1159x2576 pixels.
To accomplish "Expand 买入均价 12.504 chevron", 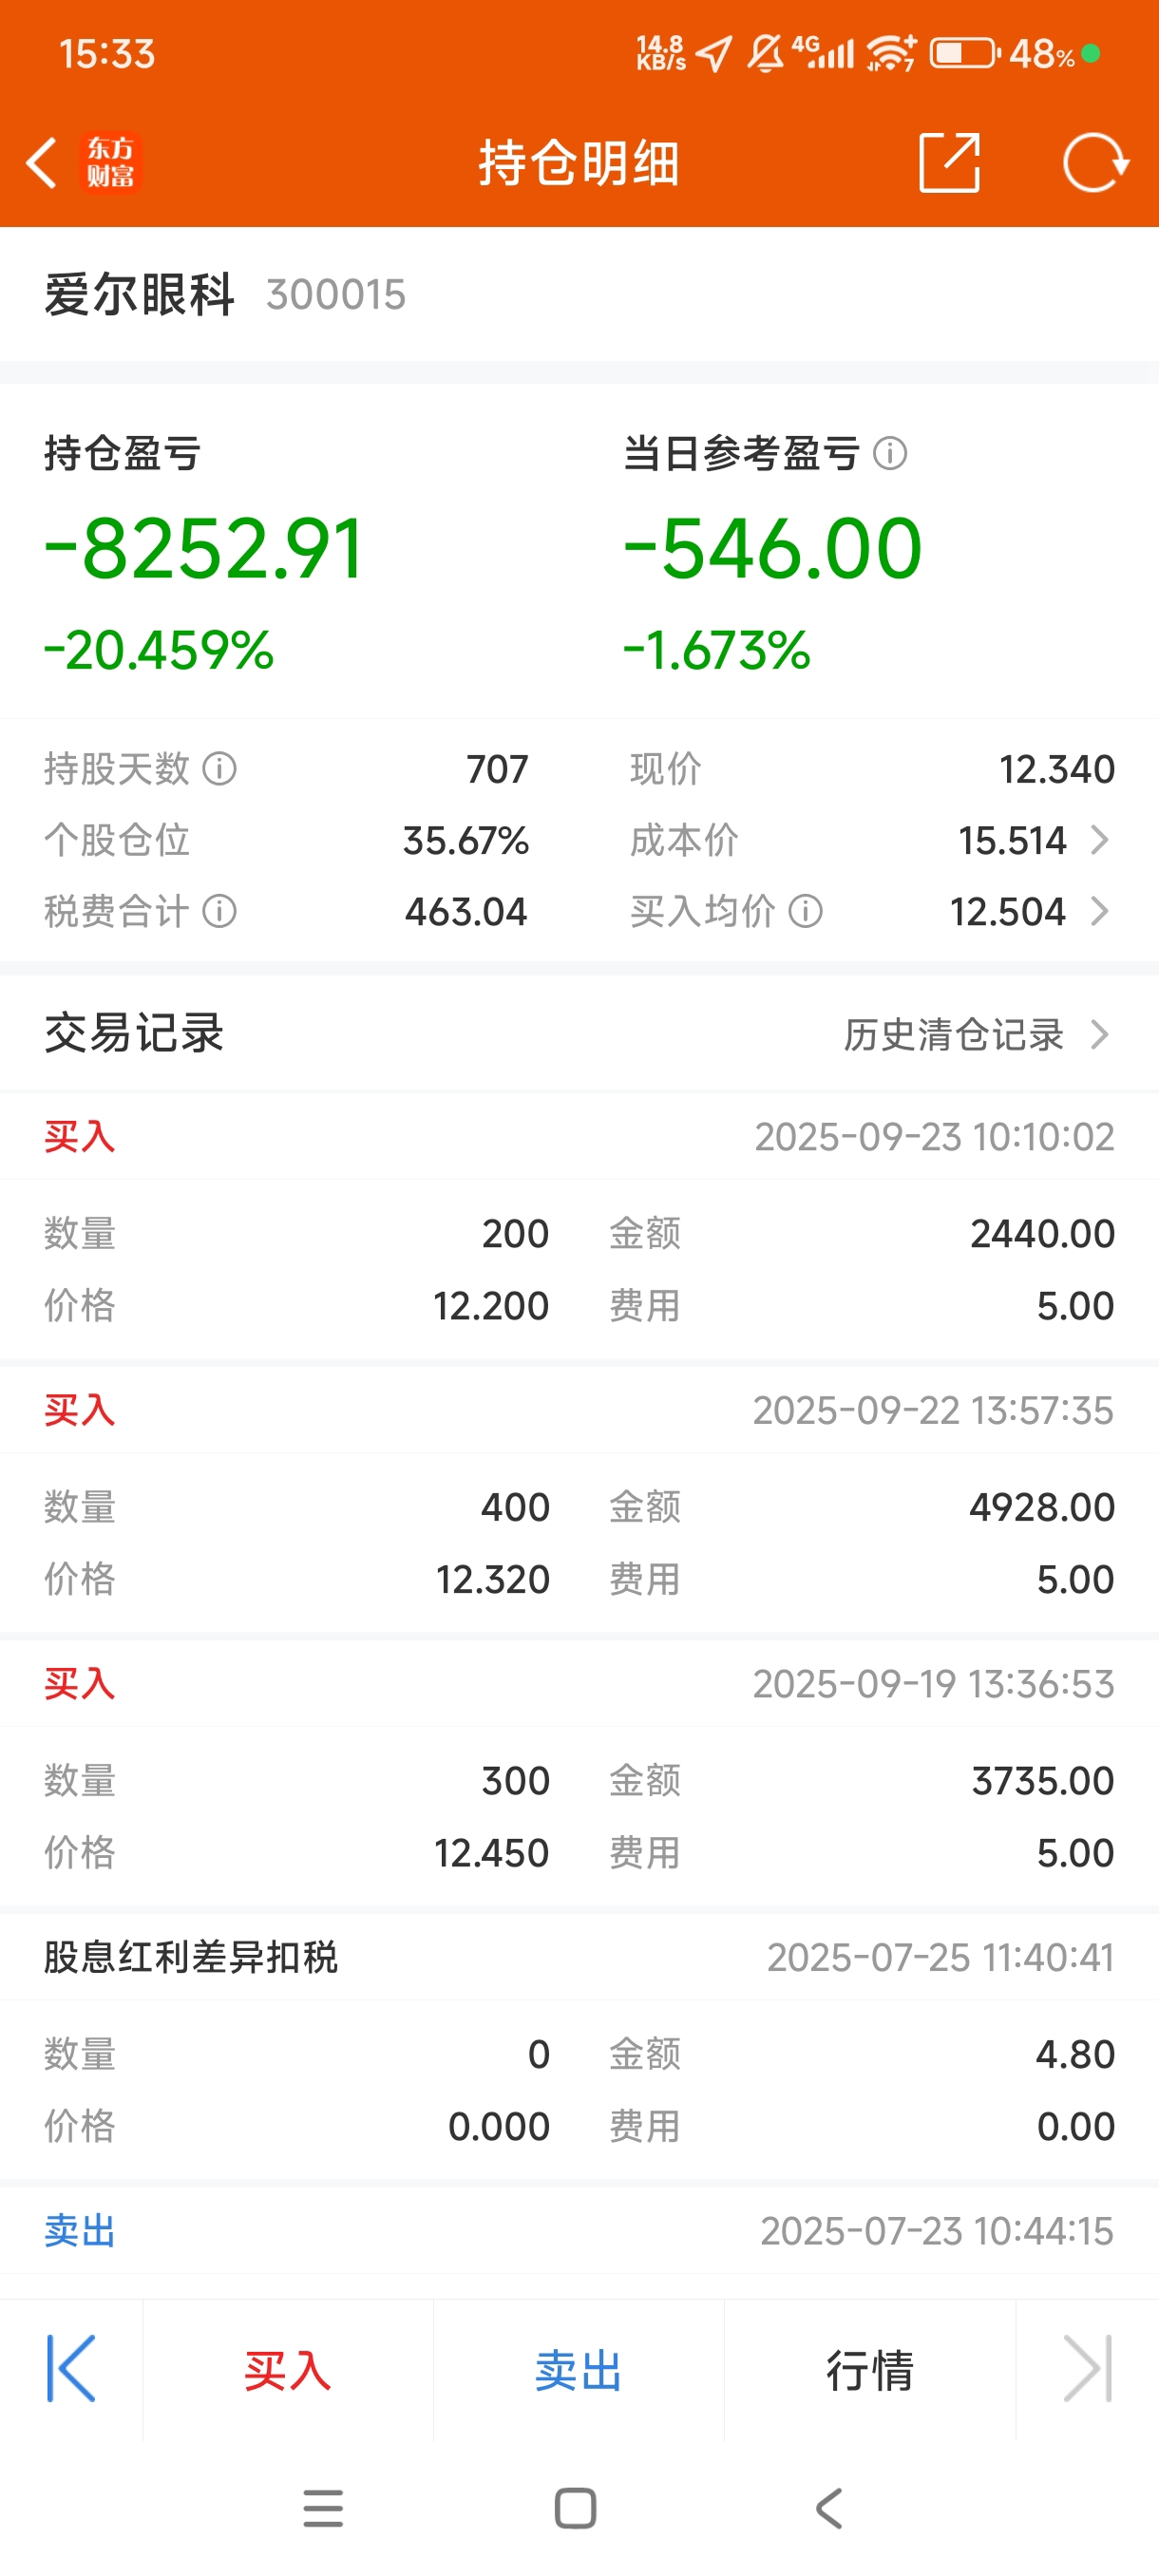I will (x=1099, y=911).
